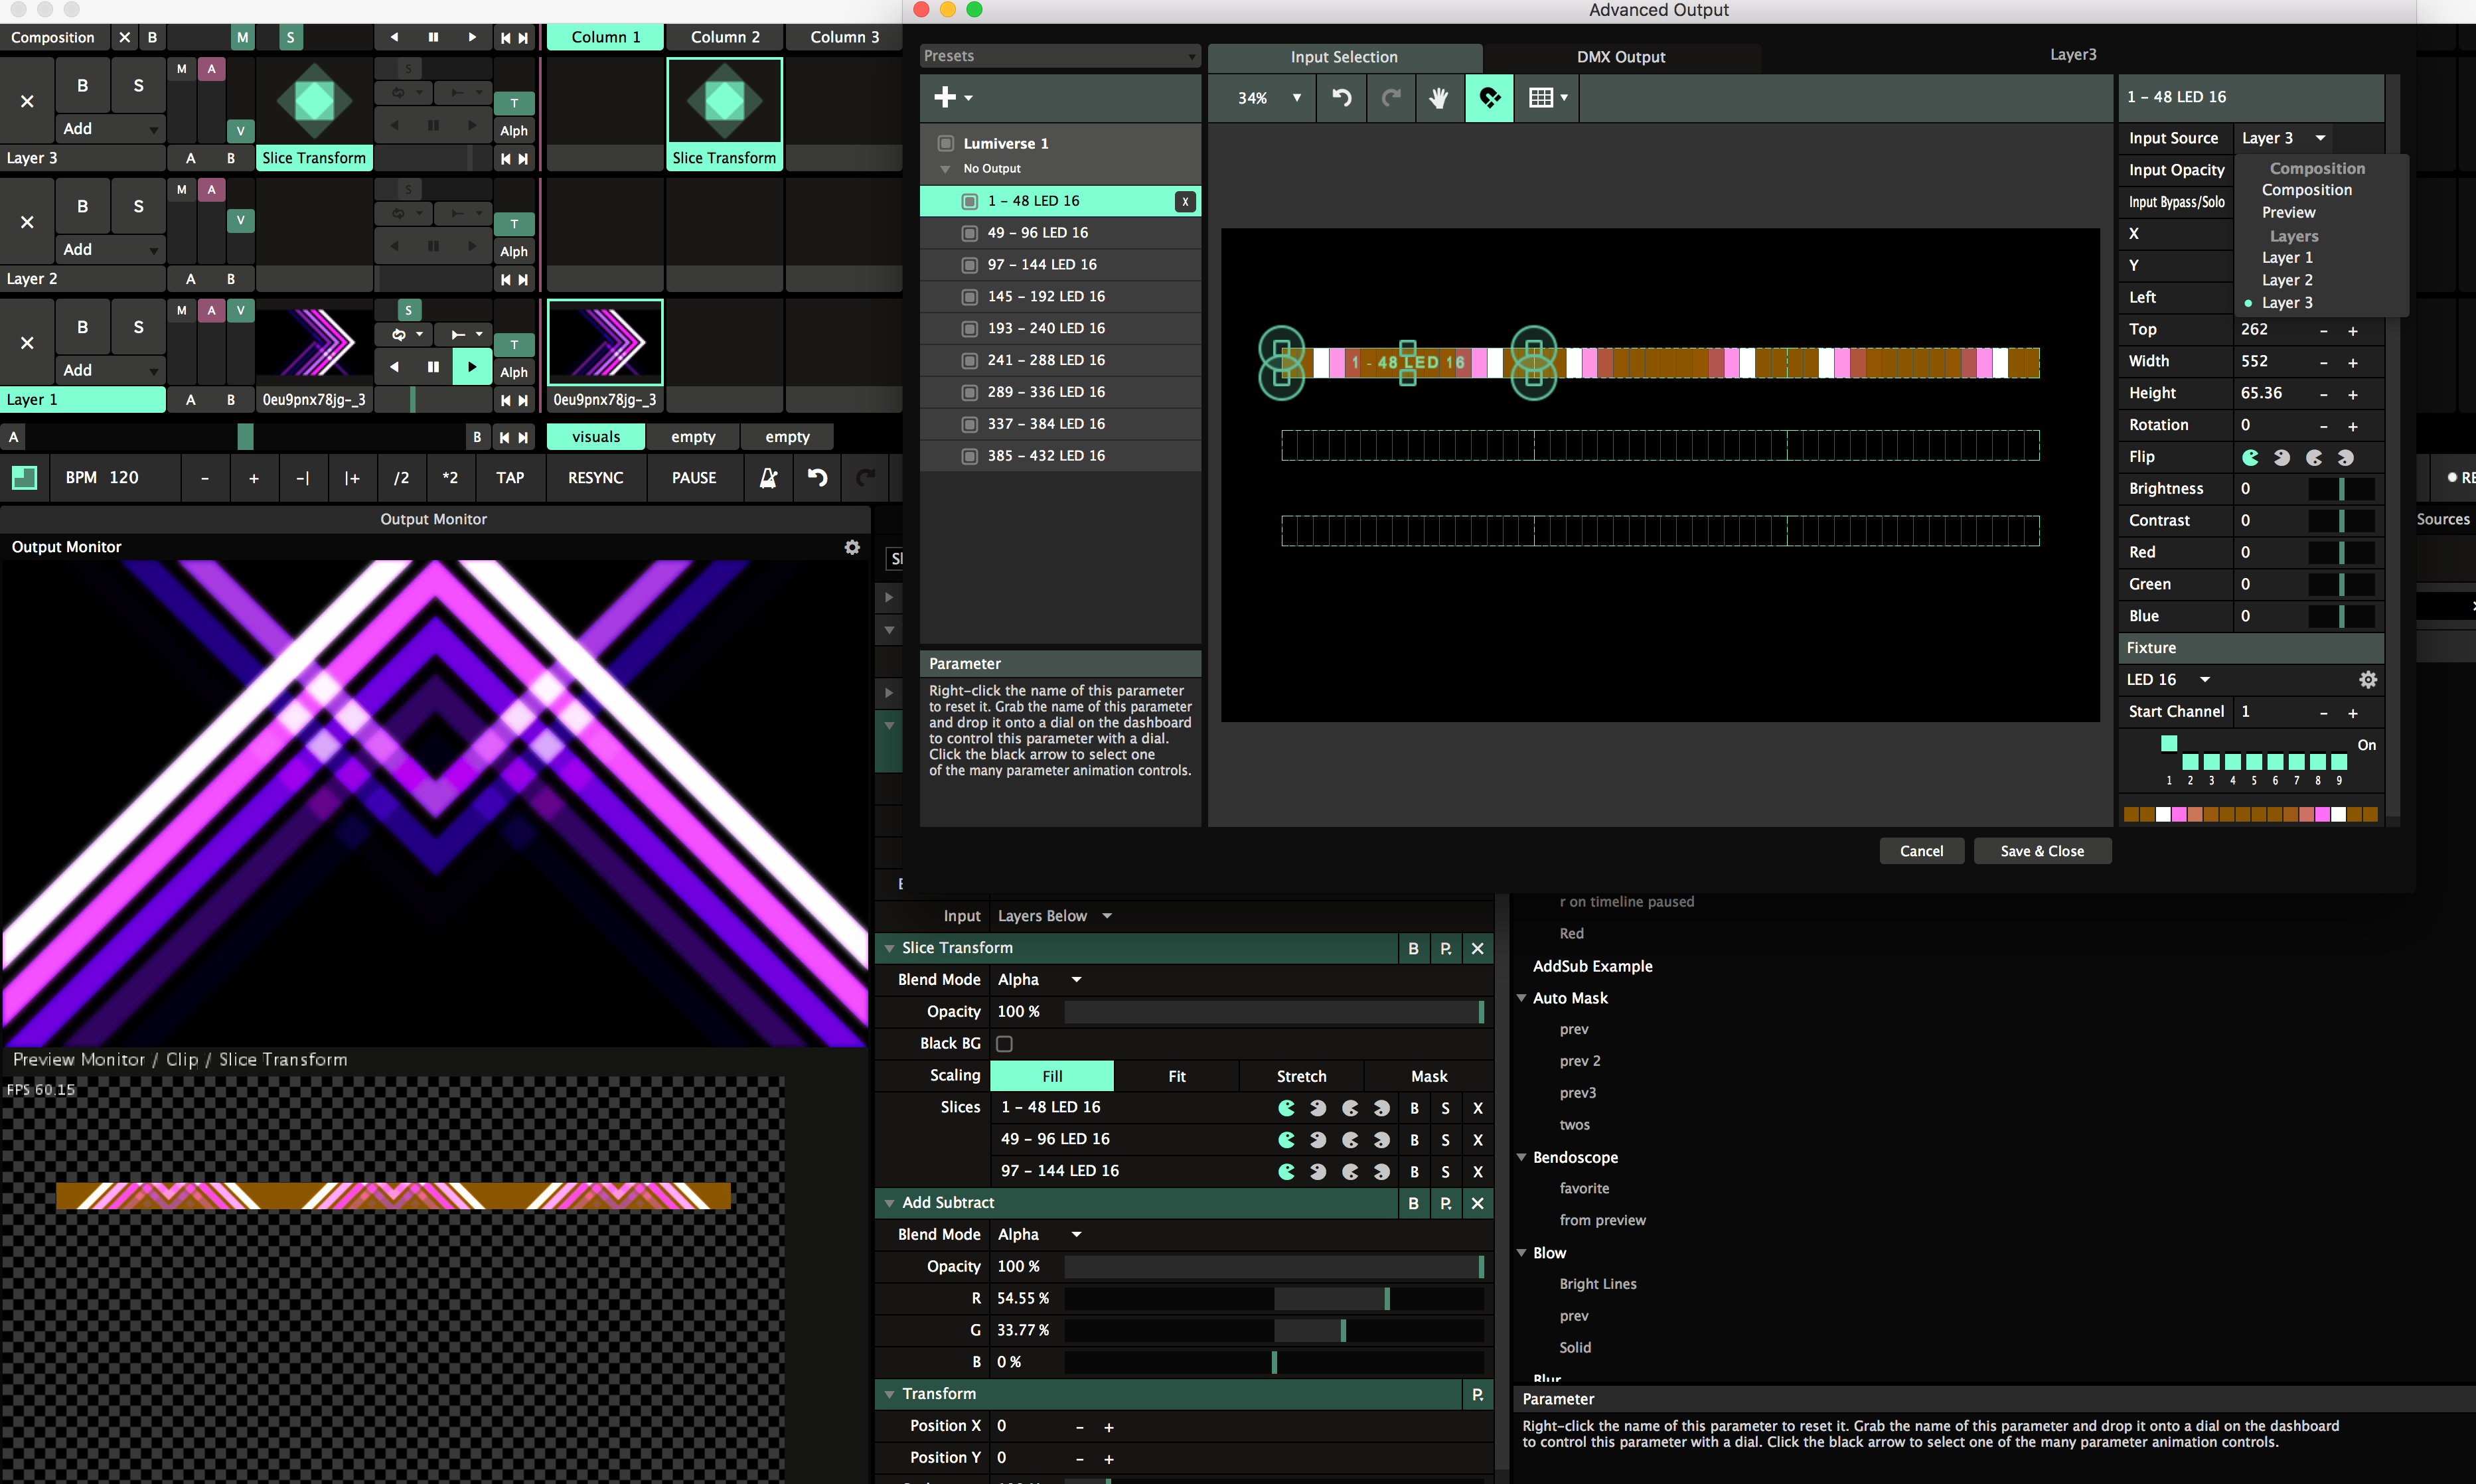Click the metronome icon beside PAUSE
The height and width of the screenshot is (1484, 2476).
pos(768,478)
